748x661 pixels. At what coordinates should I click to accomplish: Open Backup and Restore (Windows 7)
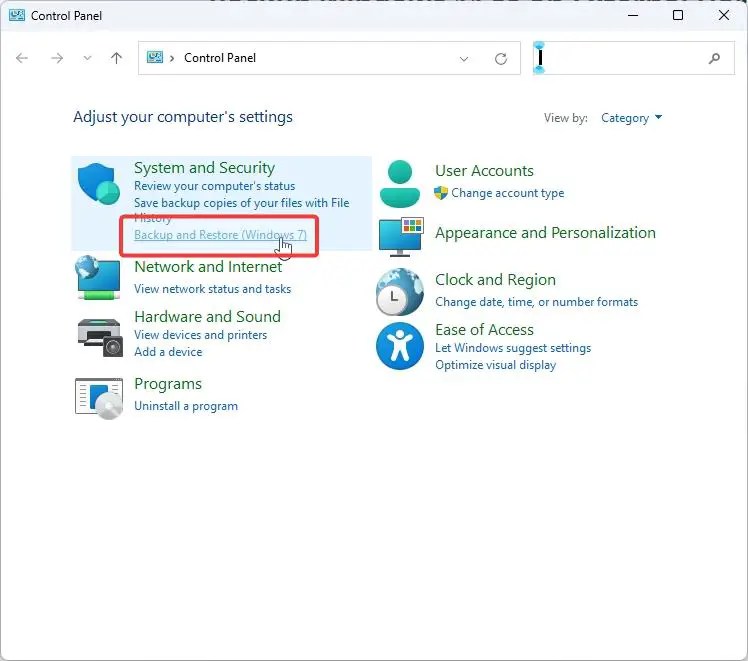point(220,235)
